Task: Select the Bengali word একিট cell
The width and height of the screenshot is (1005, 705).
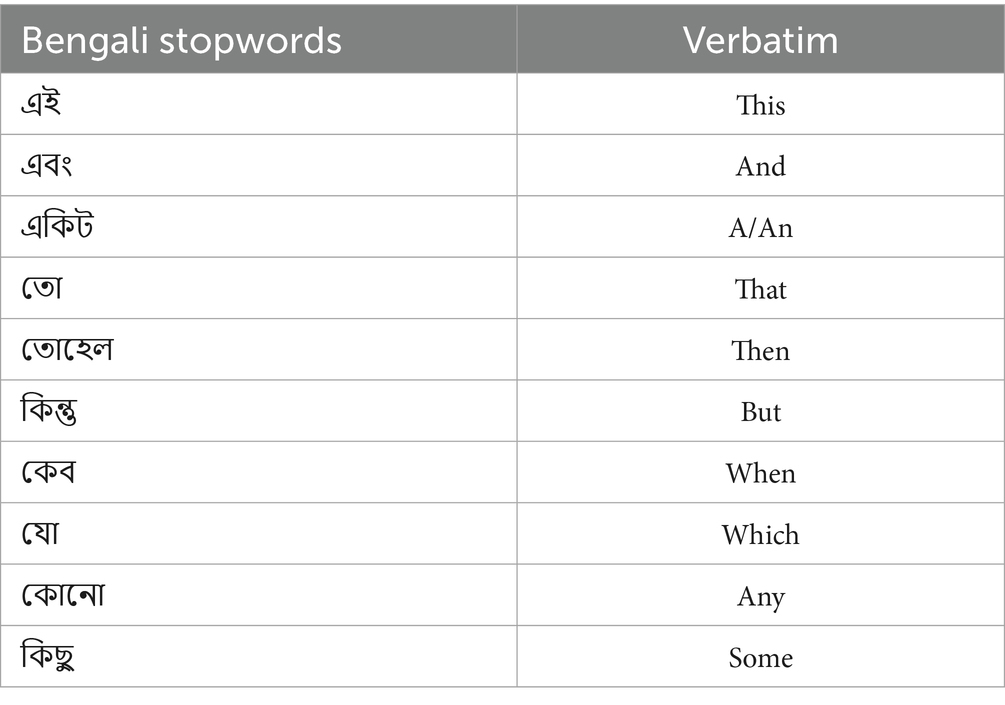Action: click(x=58, y=227)
